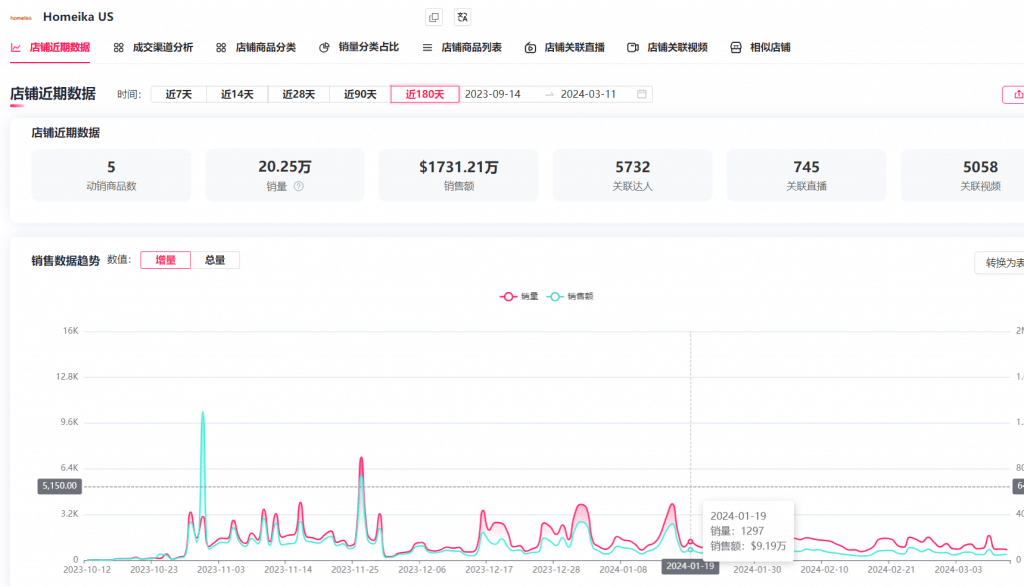
Task: Click the export icon button at top right
Action: 1014,94
